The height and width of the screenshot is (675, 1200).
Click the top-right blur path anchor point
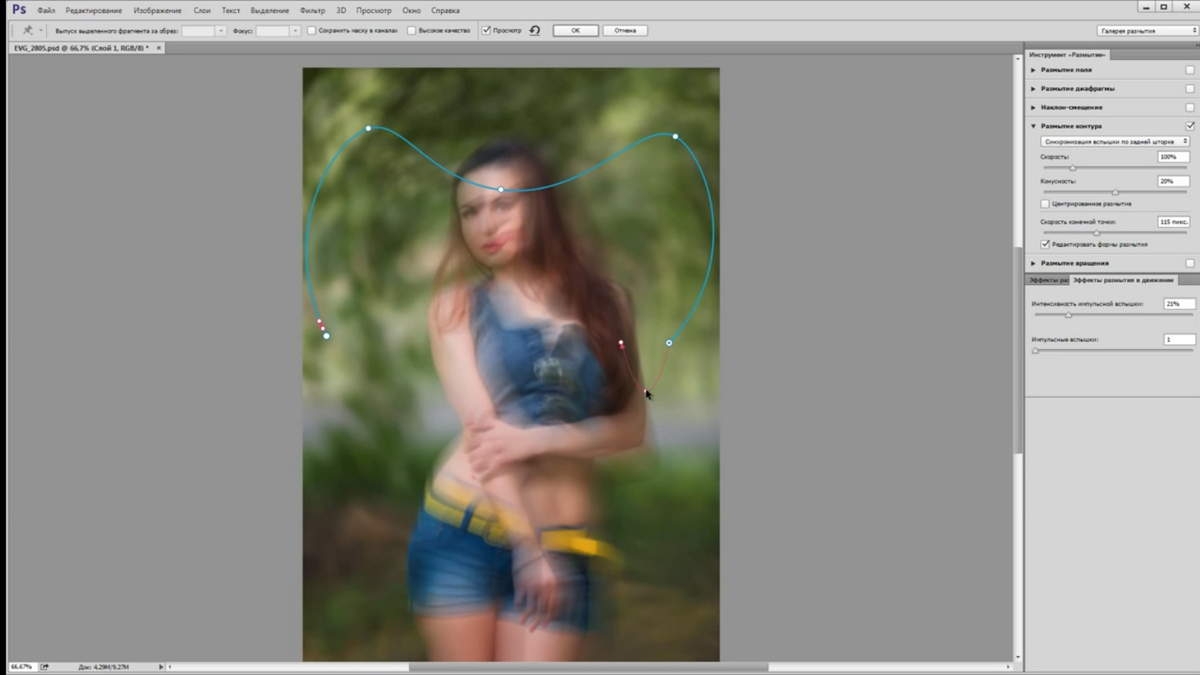(x=675, y=136)
